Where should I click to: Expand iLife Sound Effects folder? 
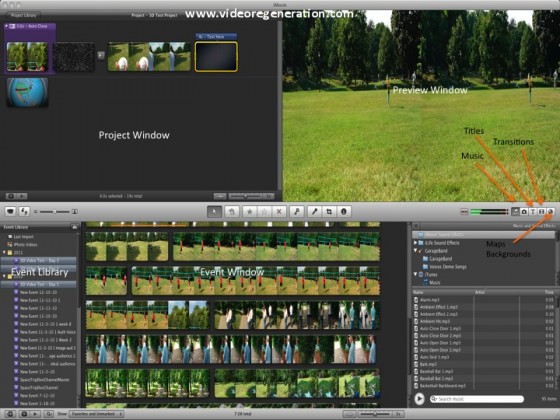(415, 243)
